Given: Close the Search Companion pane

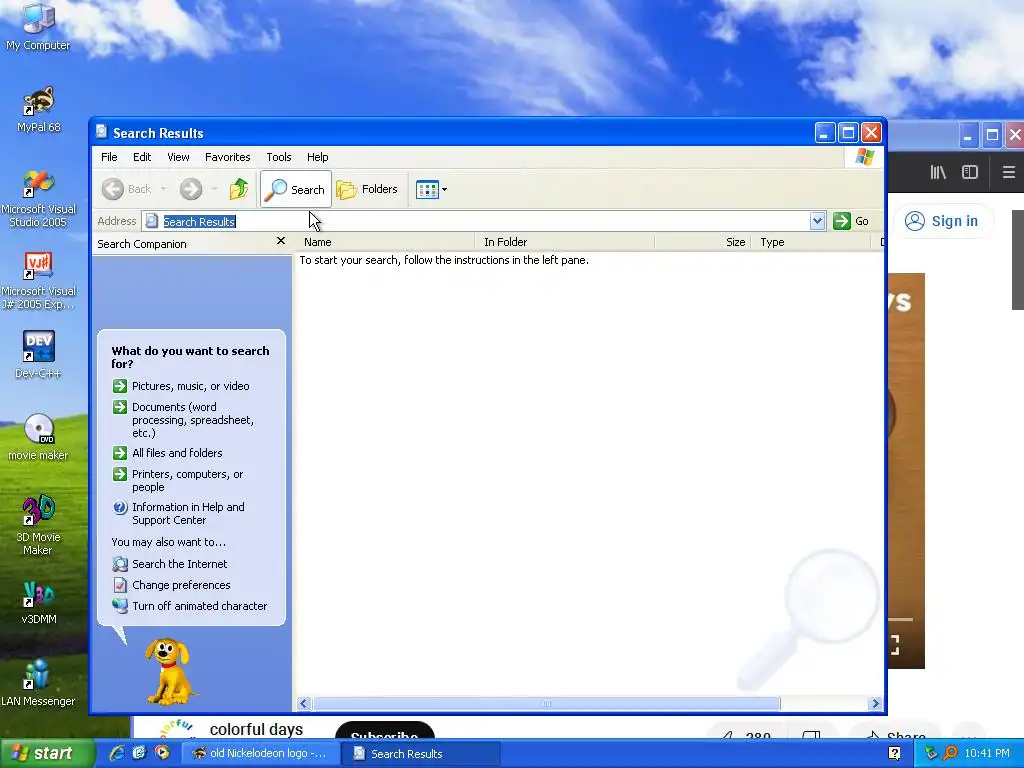Looking at the screenshot, I should (x=281, y=241).
